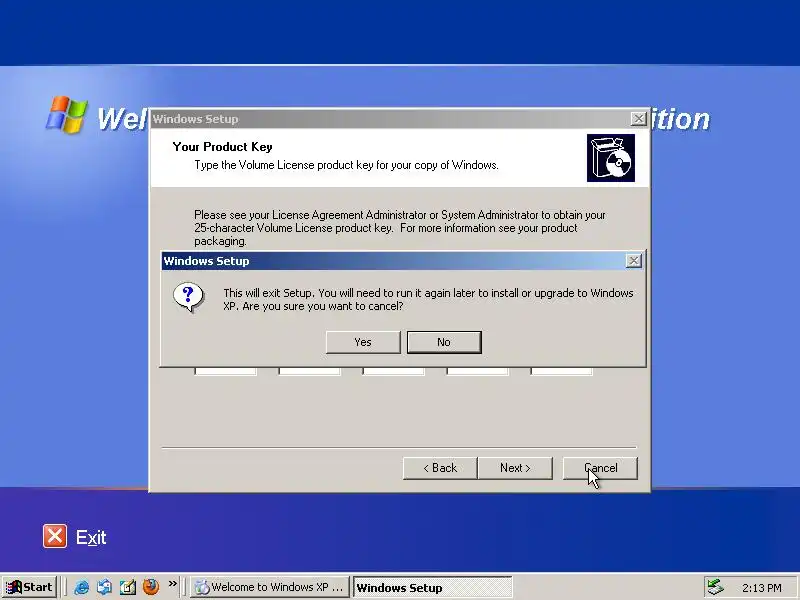Open Outlook Express from Quick Launch
This screenshot has height=600, width=800.
pos(105,587)
